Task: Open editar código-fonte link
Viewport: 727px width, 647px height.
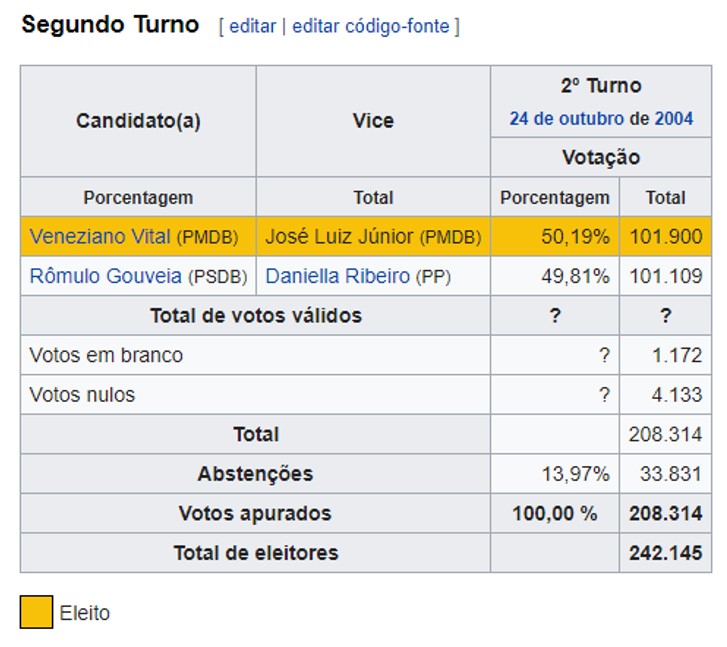Action: tap(370, 26)
